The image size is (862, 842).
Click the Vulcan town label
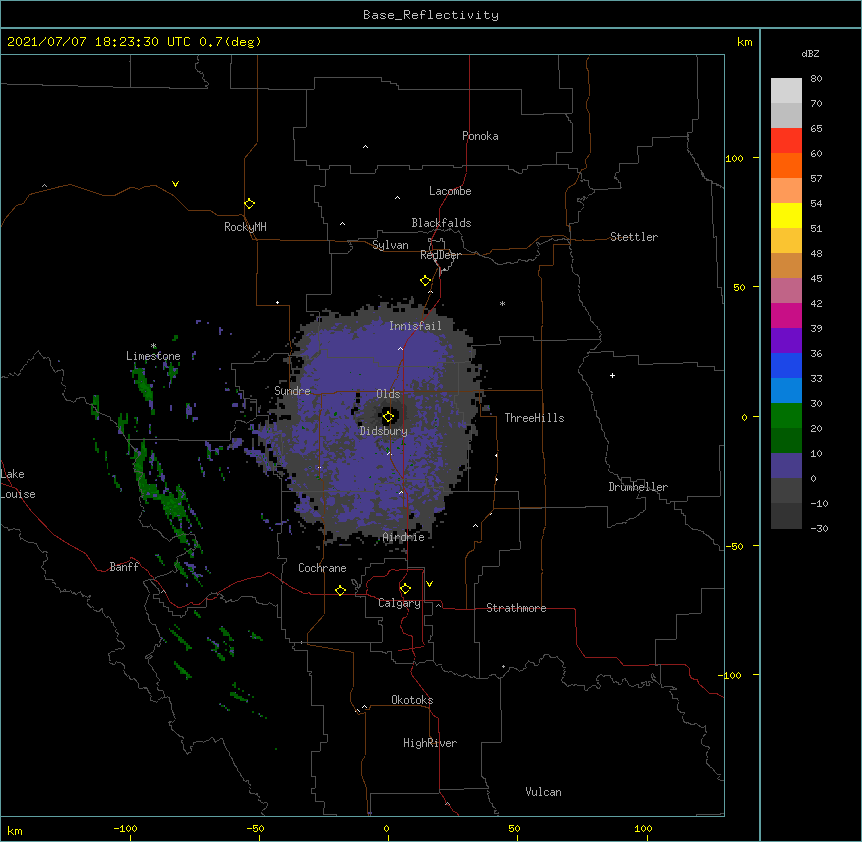click(543, 792)
